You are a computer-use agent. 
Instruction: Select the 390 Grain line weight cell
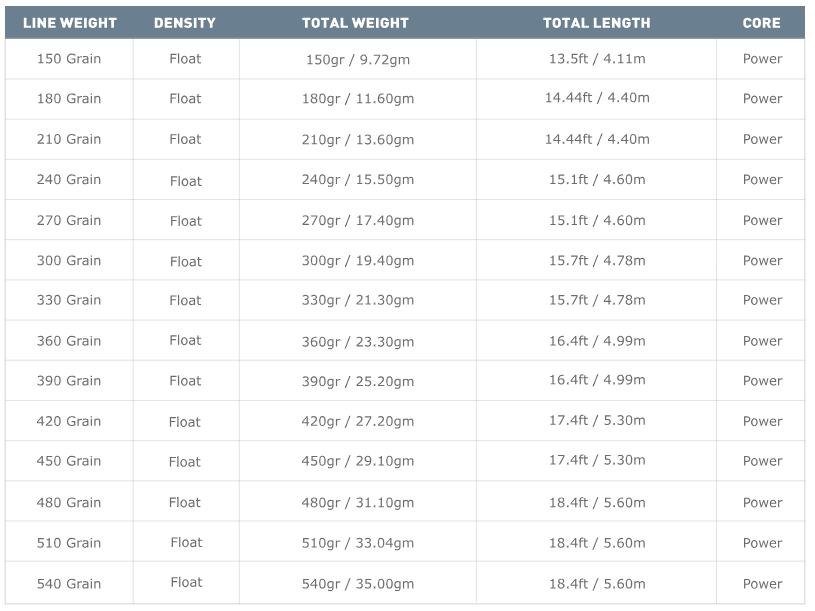[69, 381]
